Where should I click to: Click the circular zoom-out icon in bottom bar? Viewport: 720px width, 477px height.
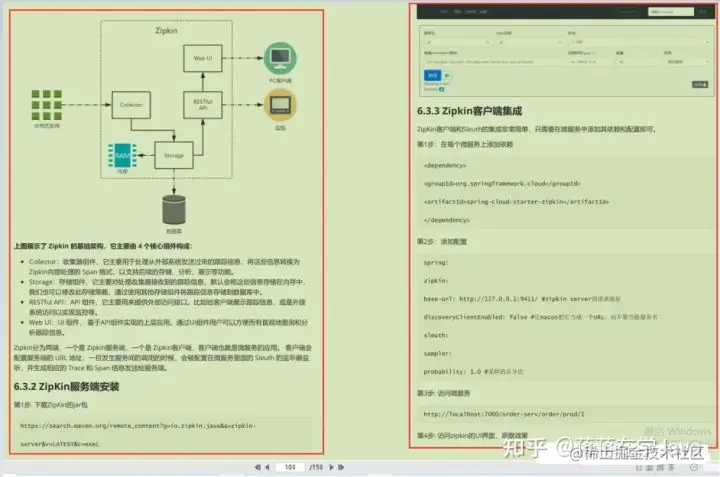click(694, 467)
